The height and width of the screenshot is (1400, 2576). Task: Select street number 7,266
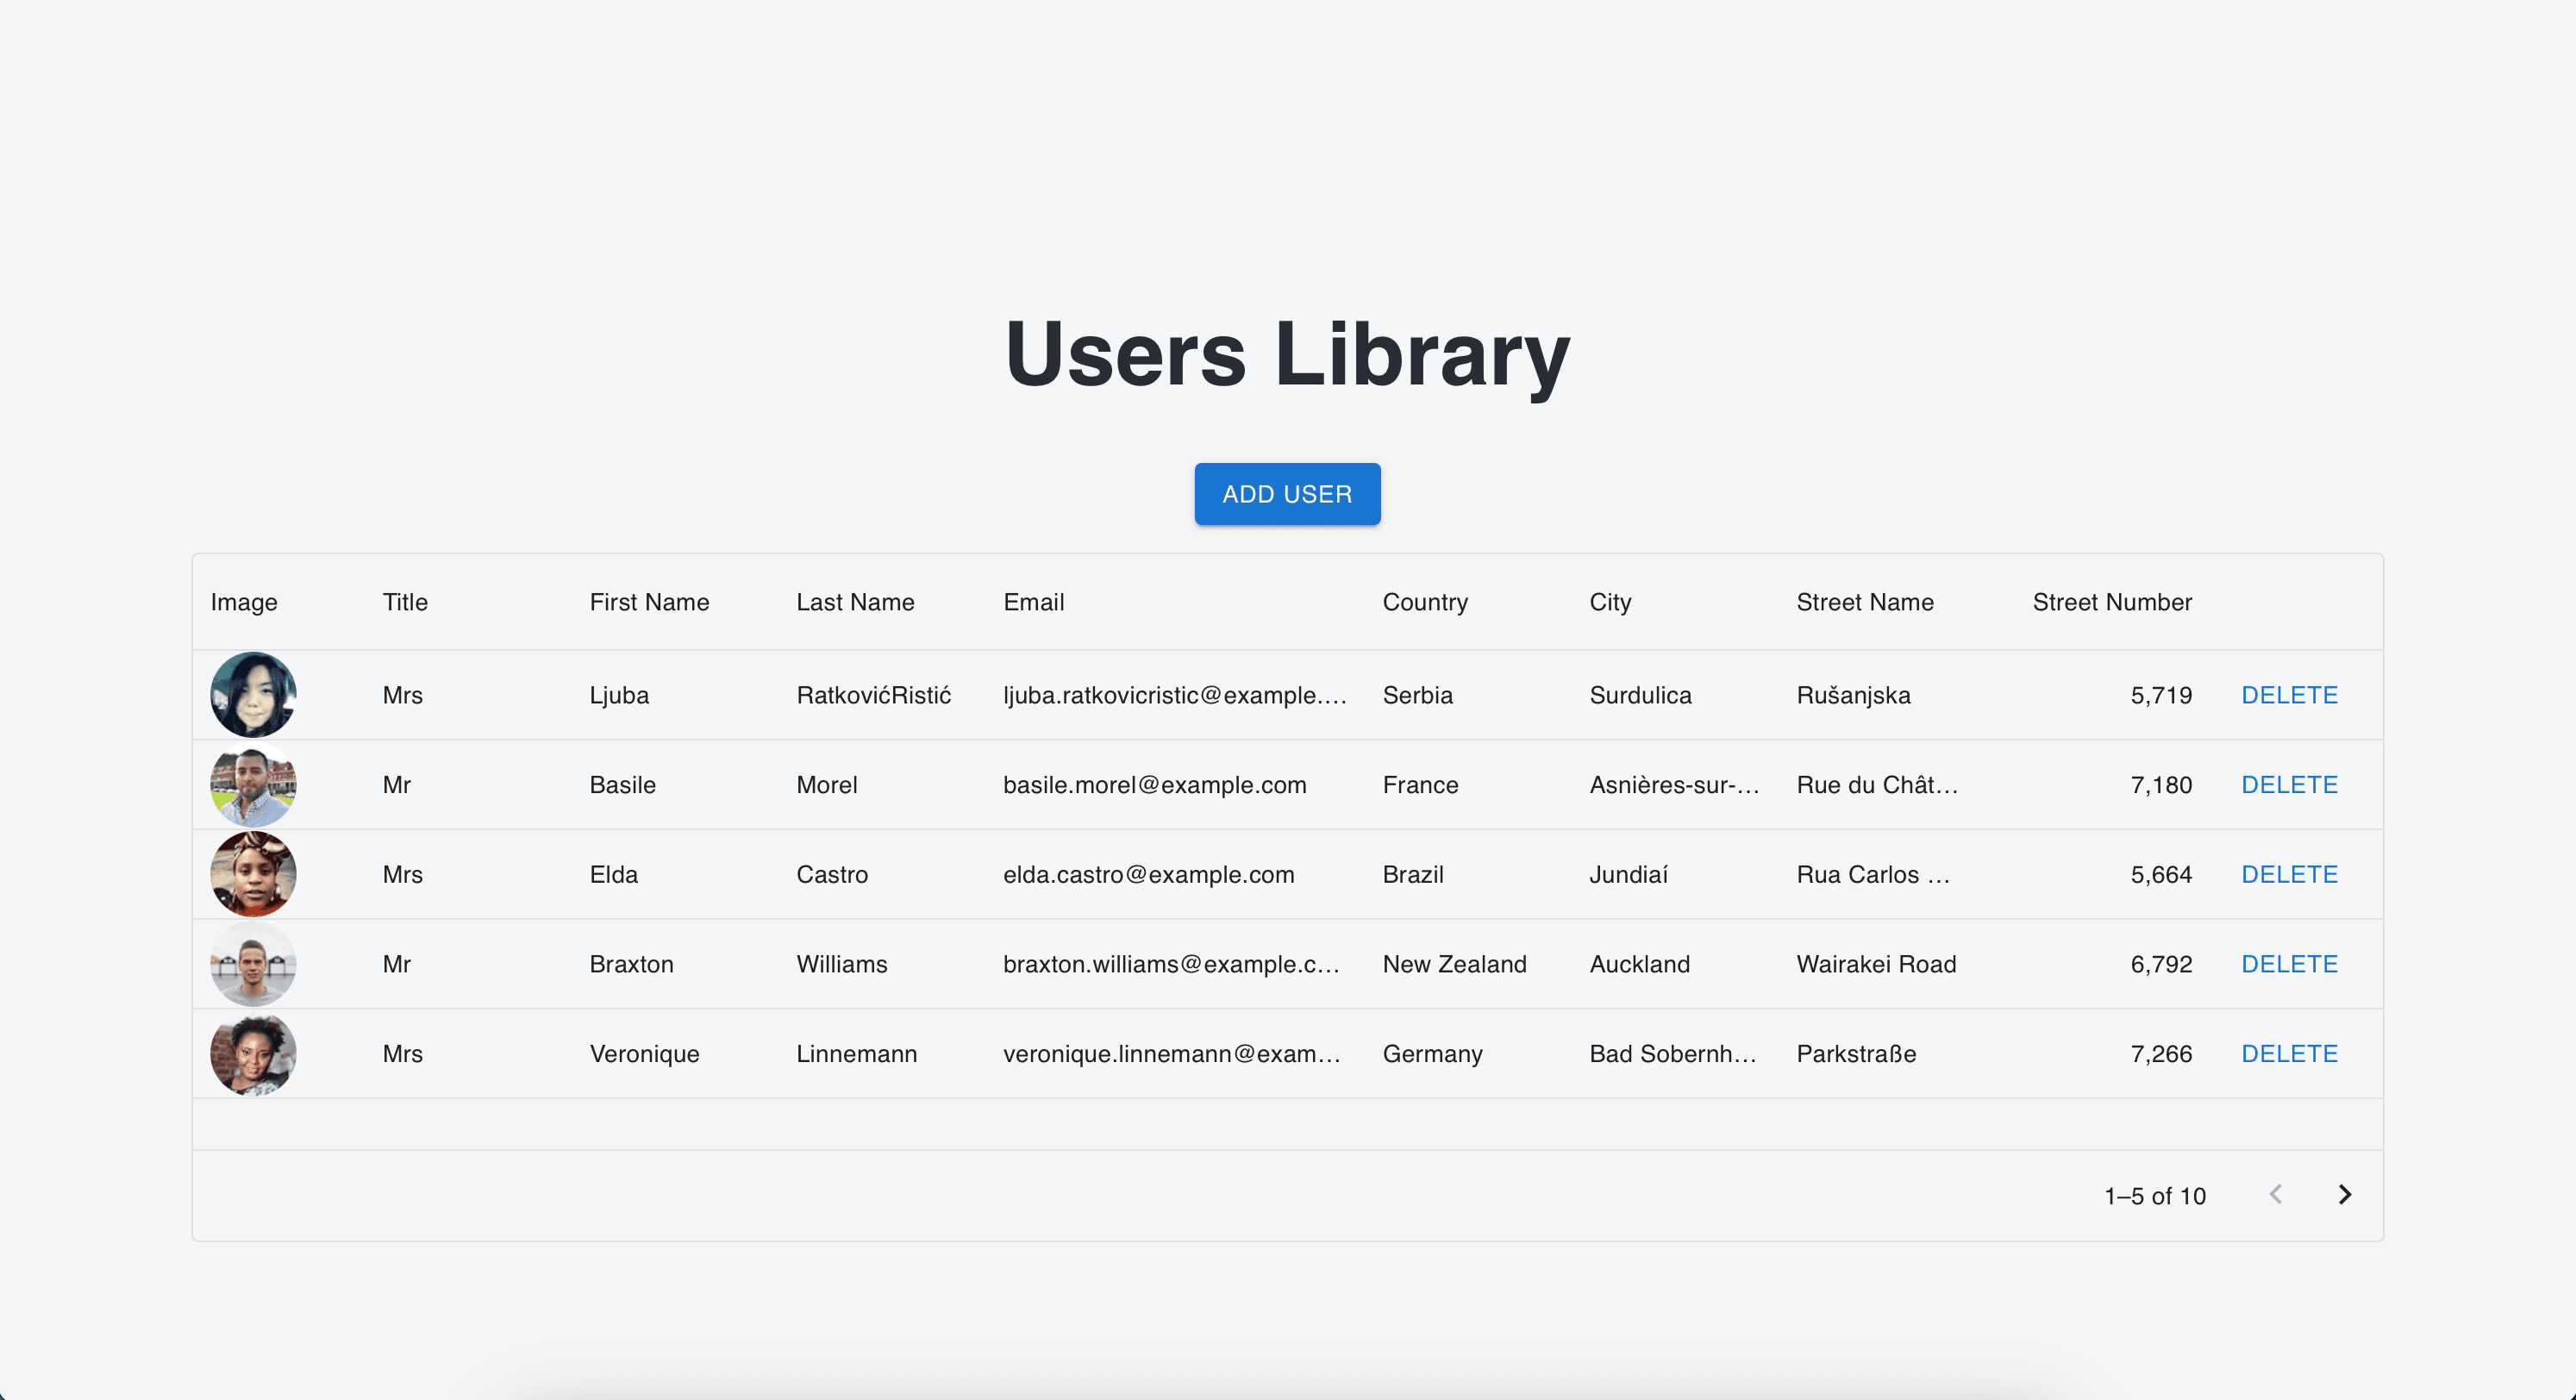coord(2161,1054)
